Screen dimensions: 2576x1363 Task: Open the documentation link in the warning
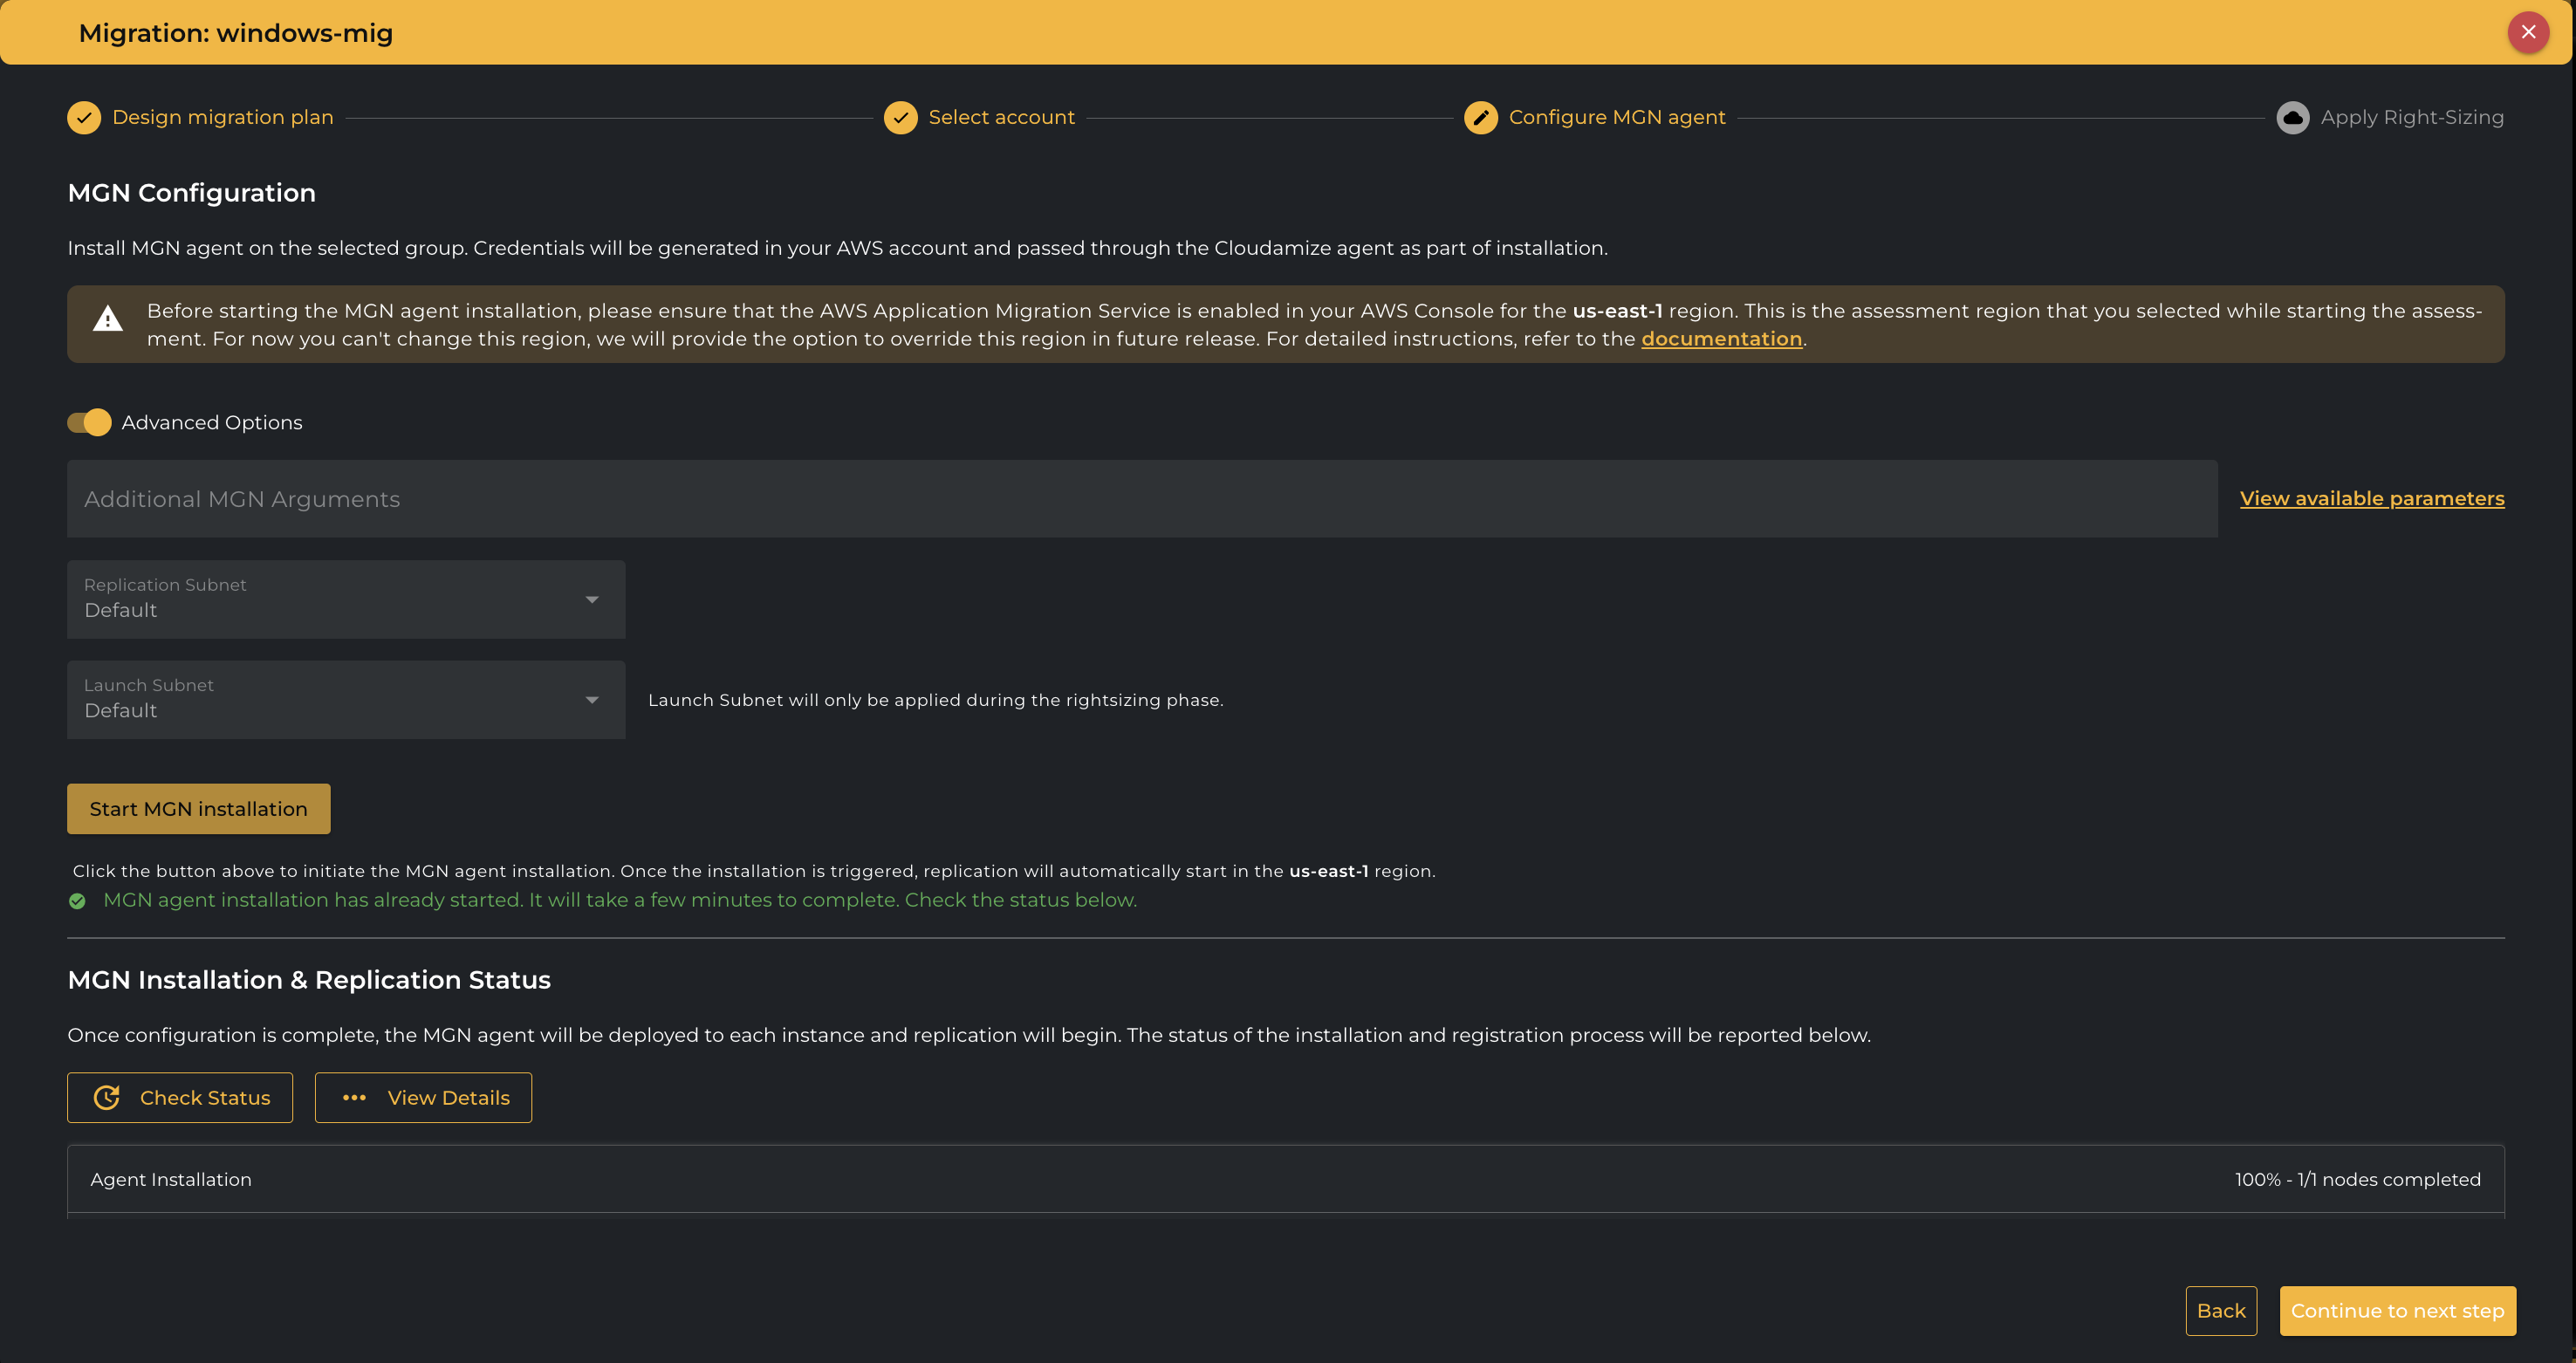coord(1721,339)
